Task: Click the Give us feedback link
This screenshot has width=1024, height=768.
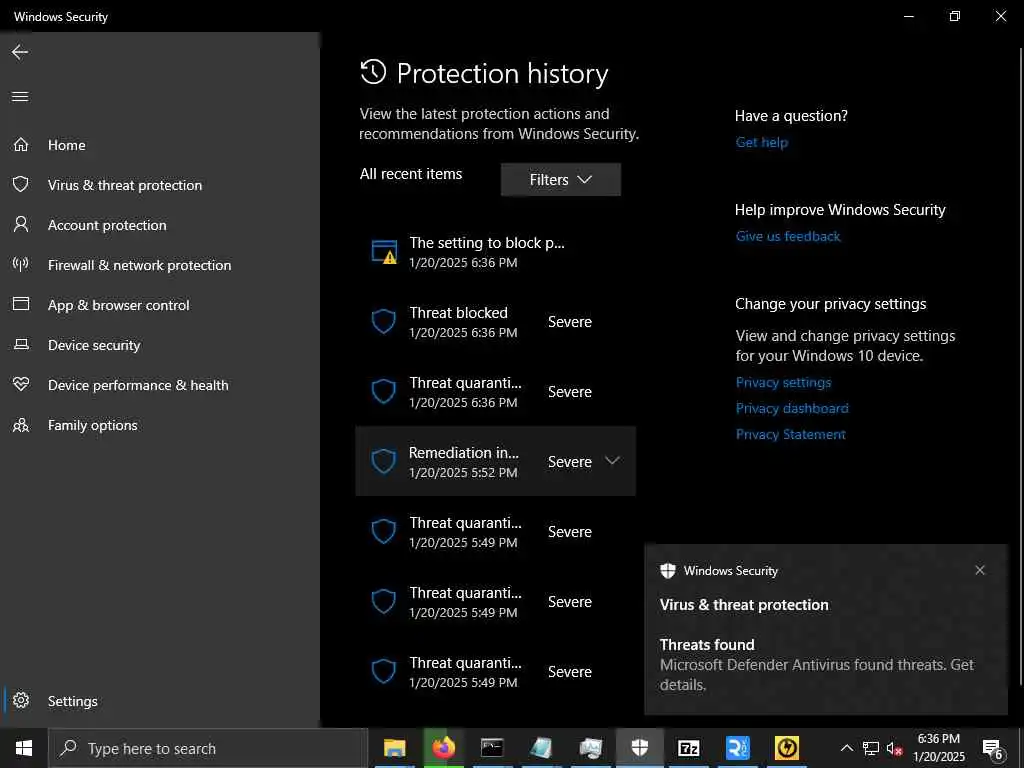Action: [788, 236]
